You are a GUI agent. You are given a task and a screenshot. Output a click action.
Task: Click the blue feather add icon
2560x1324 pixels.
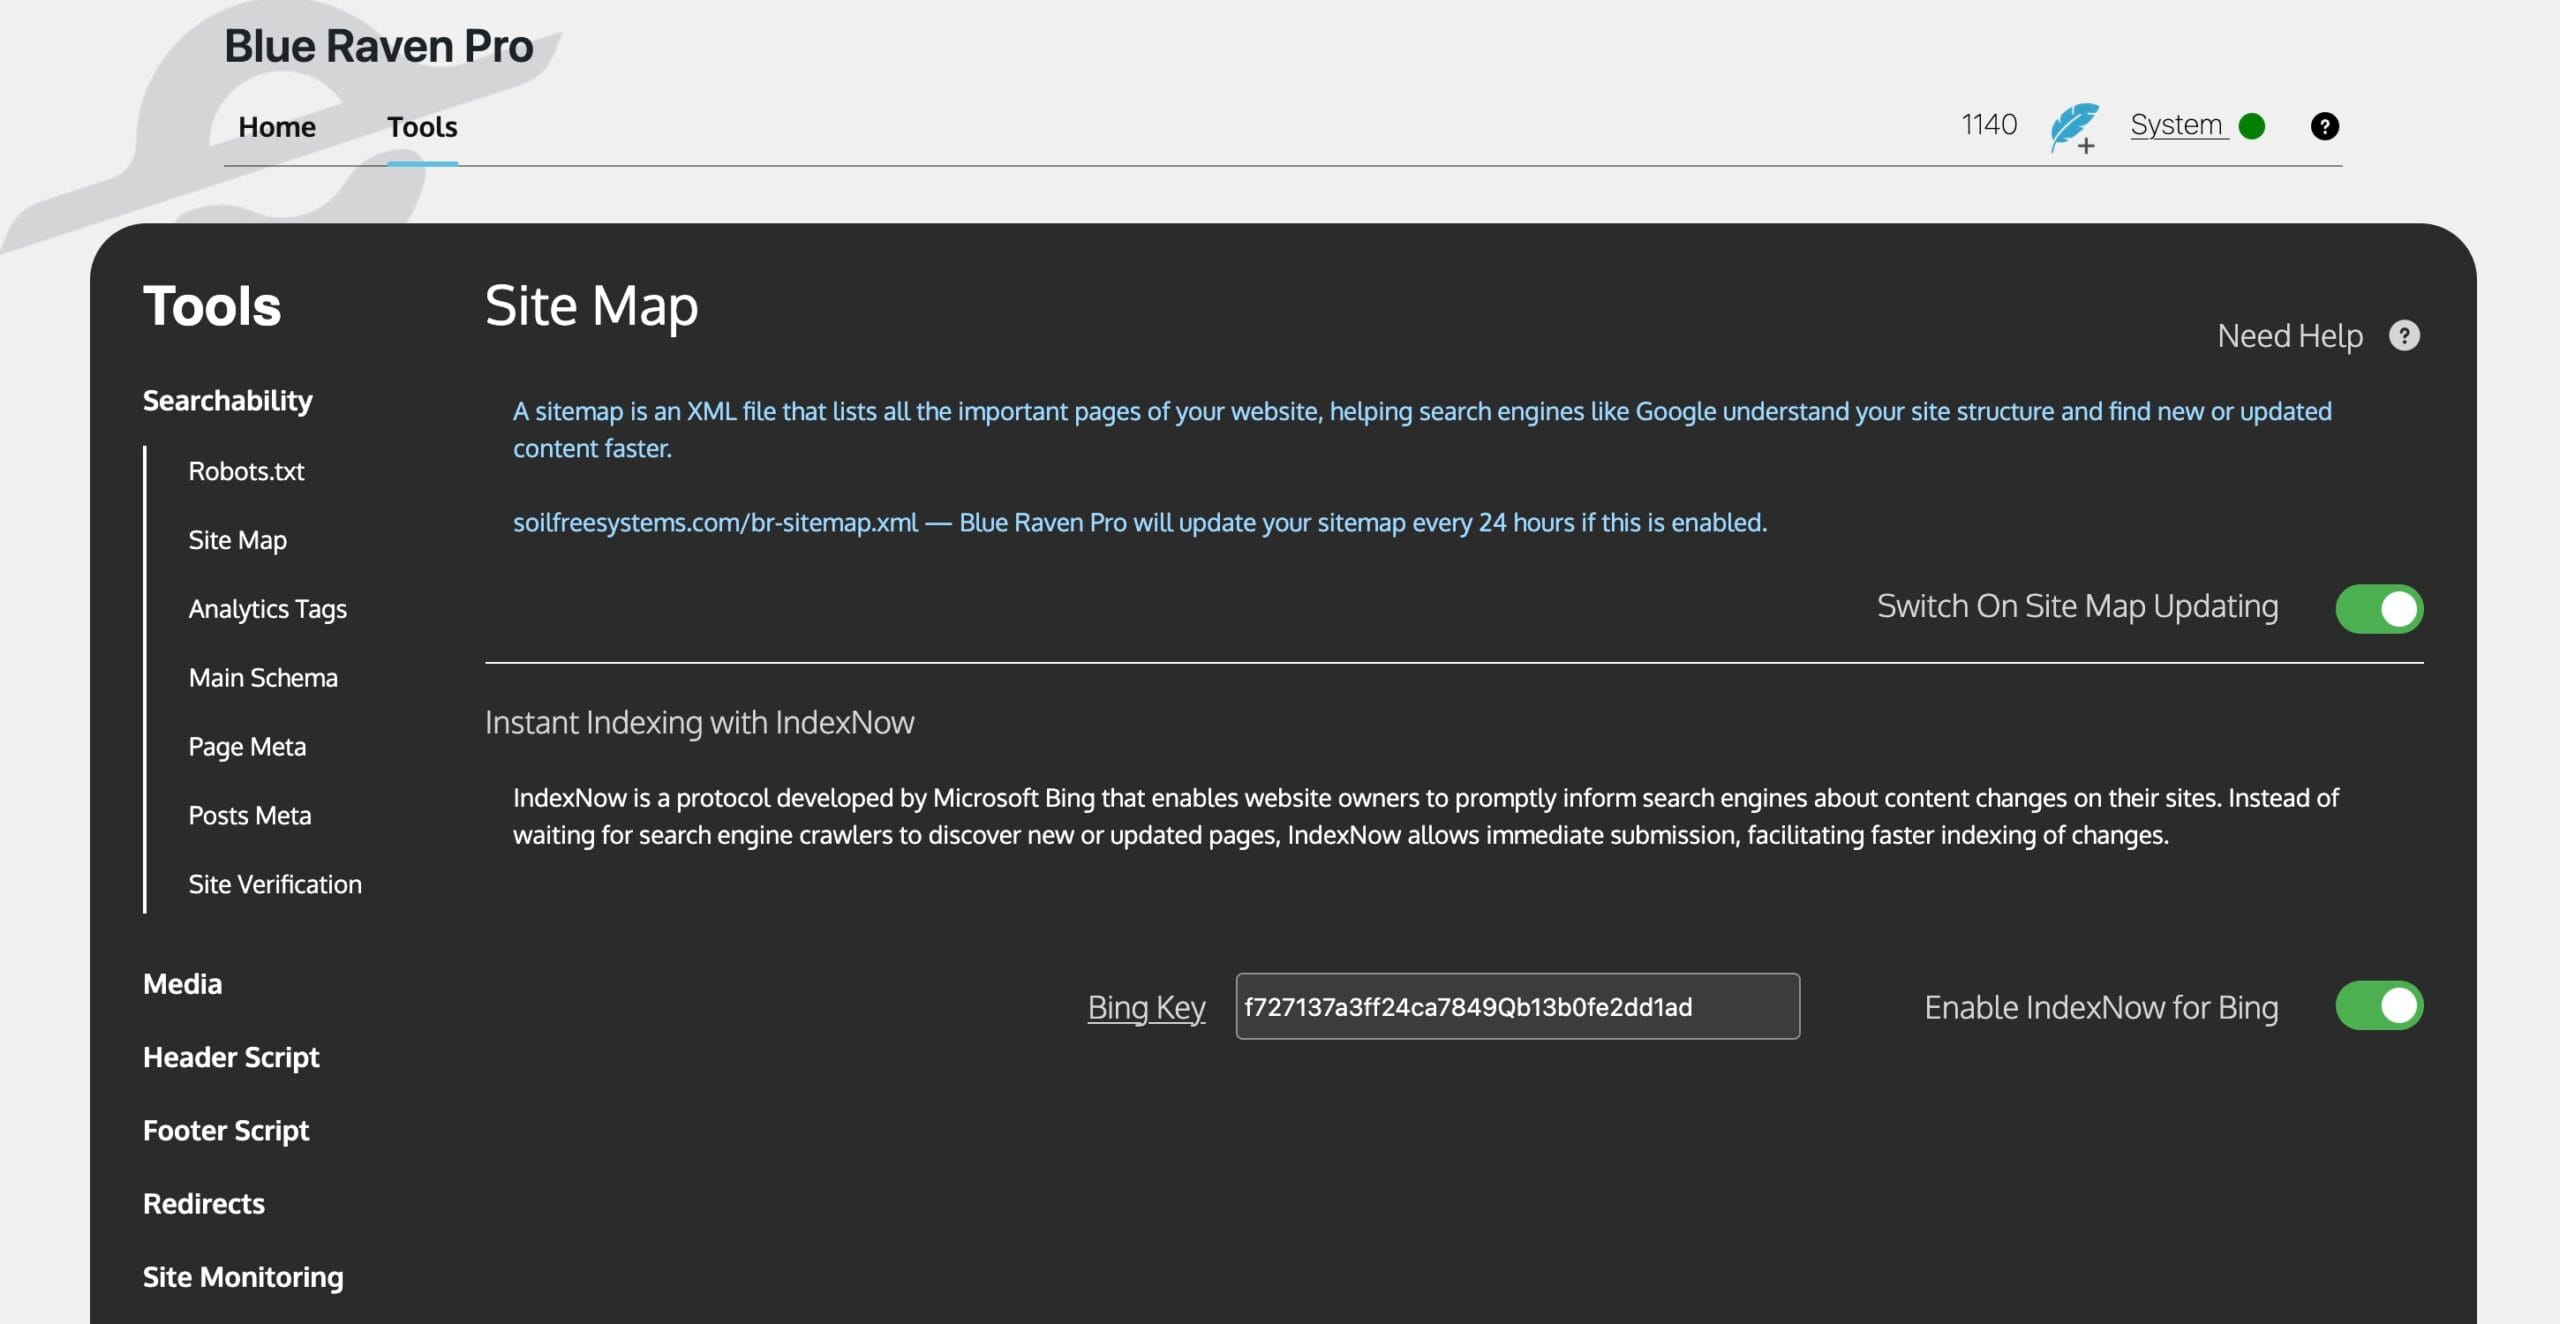2072,130
